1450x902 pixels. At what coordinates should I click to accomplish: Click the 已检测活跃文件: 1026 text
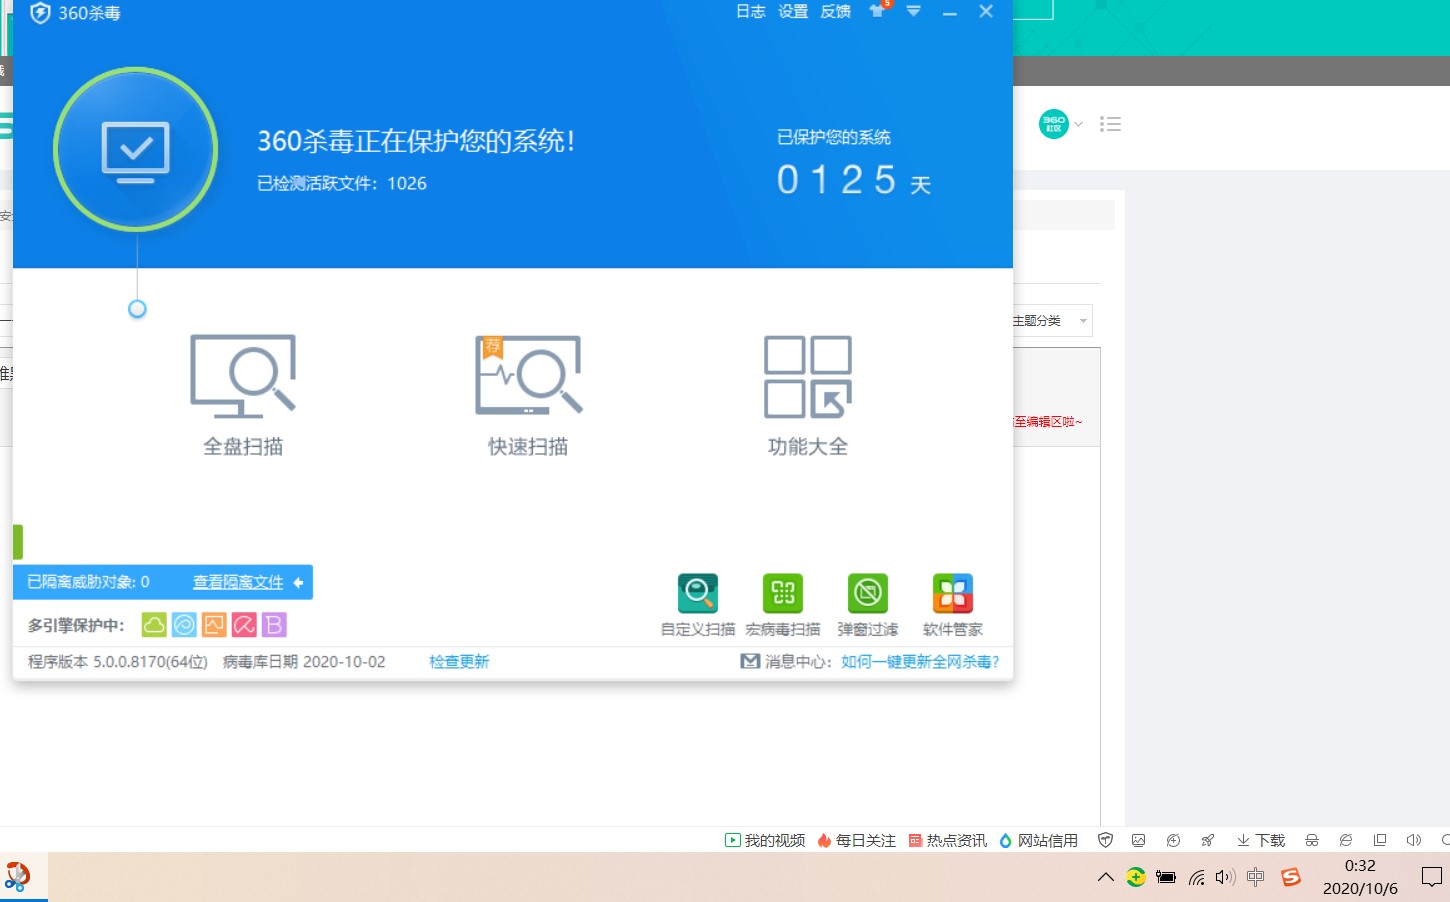click(342, 183)
